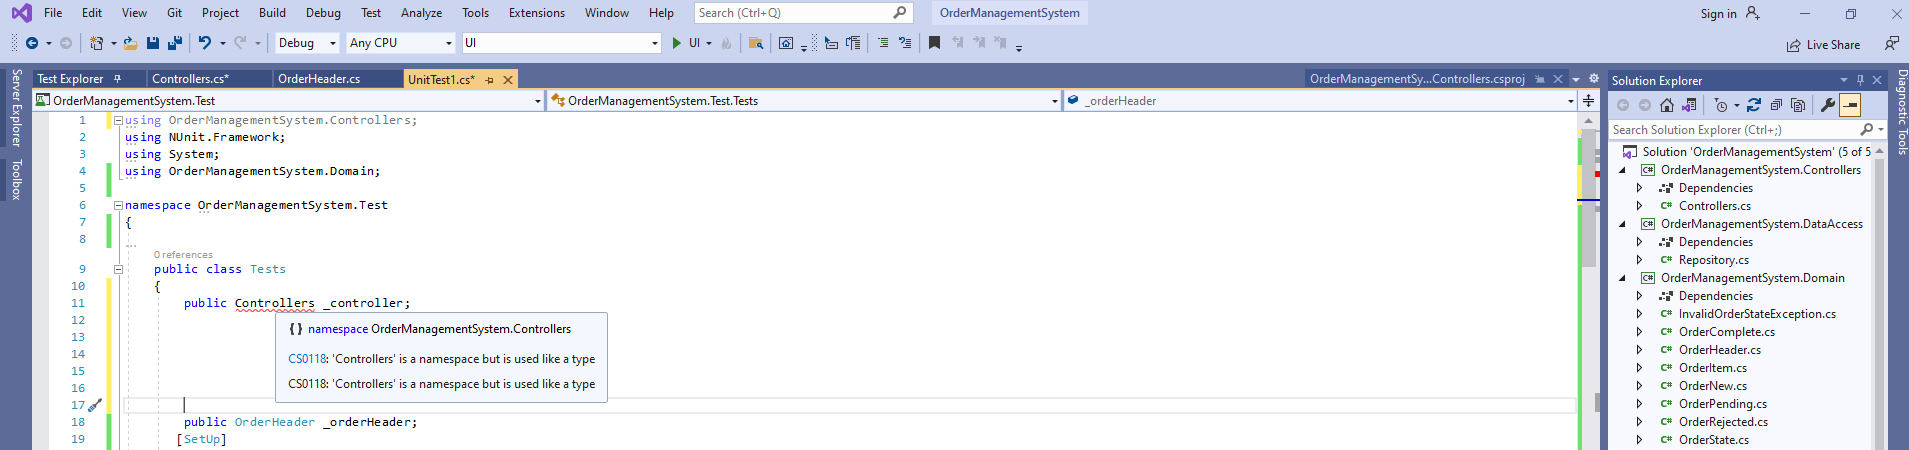Click the first CS0118 error code link
The height and width of the screenshot is (450, 1909).
click(307, 359)
